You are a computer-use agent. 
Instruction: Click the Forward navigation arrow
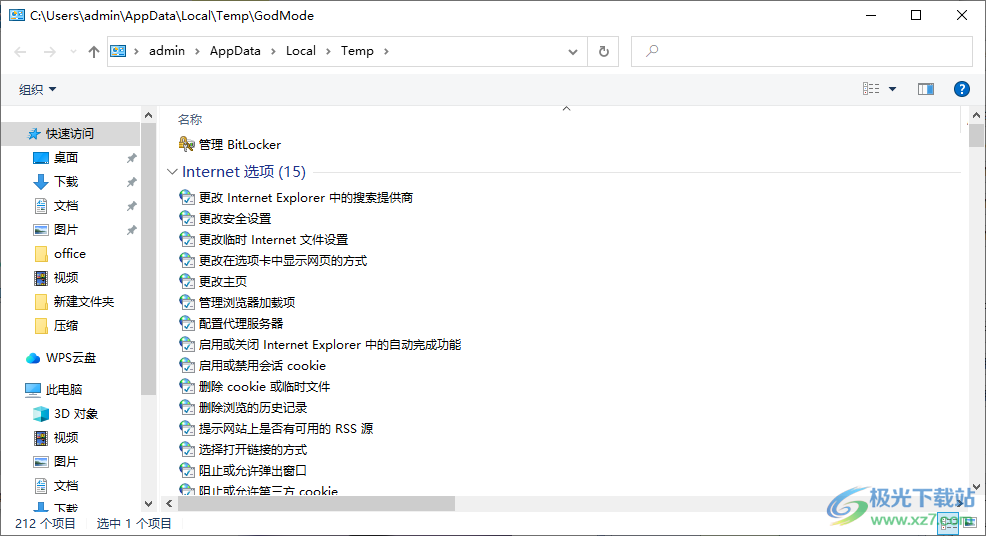click(50, 52)
